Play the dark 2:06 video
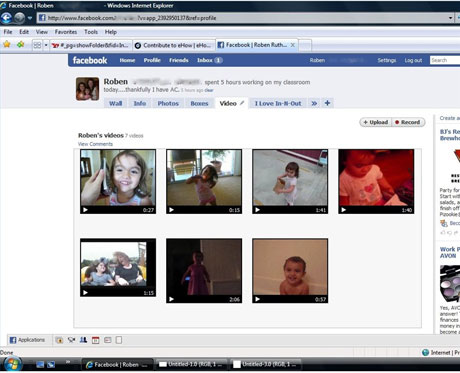The height and width of the screenshot is (373, 460). pyautogui.click(x=204, y=271)
